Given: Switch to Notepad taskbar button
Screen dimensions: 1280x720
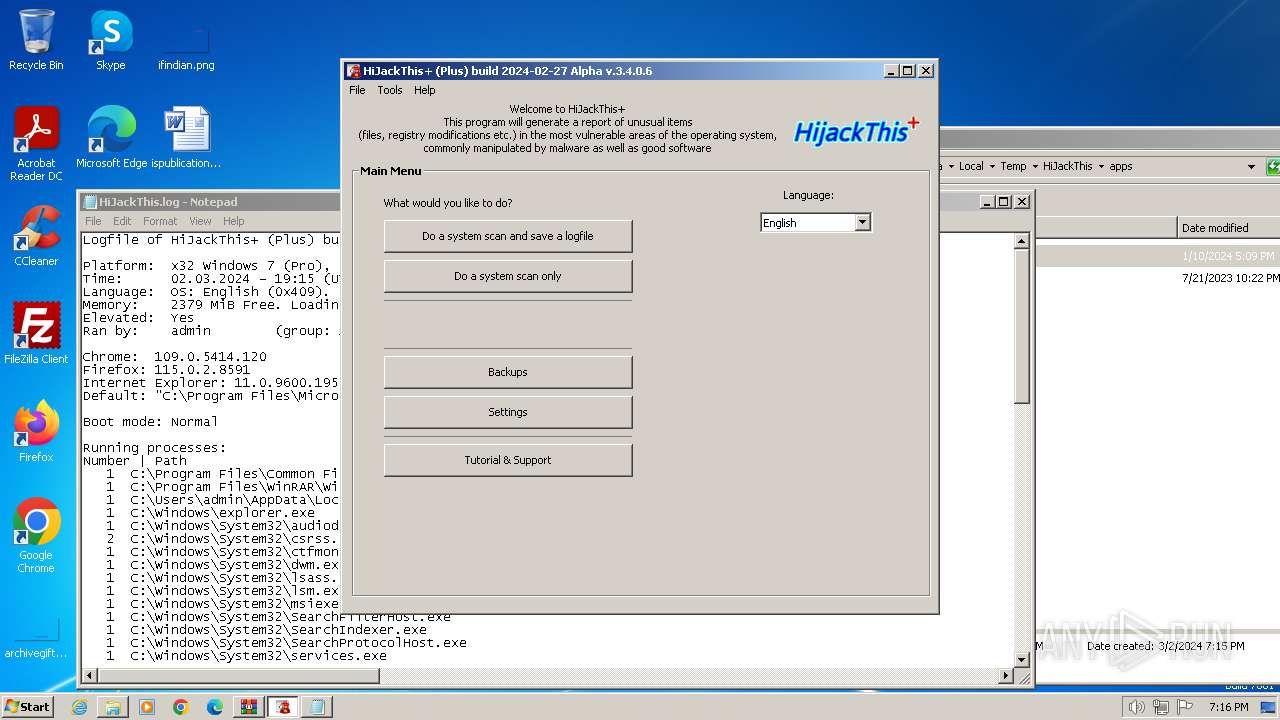Looking at the screenshot, I should coord(317,707).
